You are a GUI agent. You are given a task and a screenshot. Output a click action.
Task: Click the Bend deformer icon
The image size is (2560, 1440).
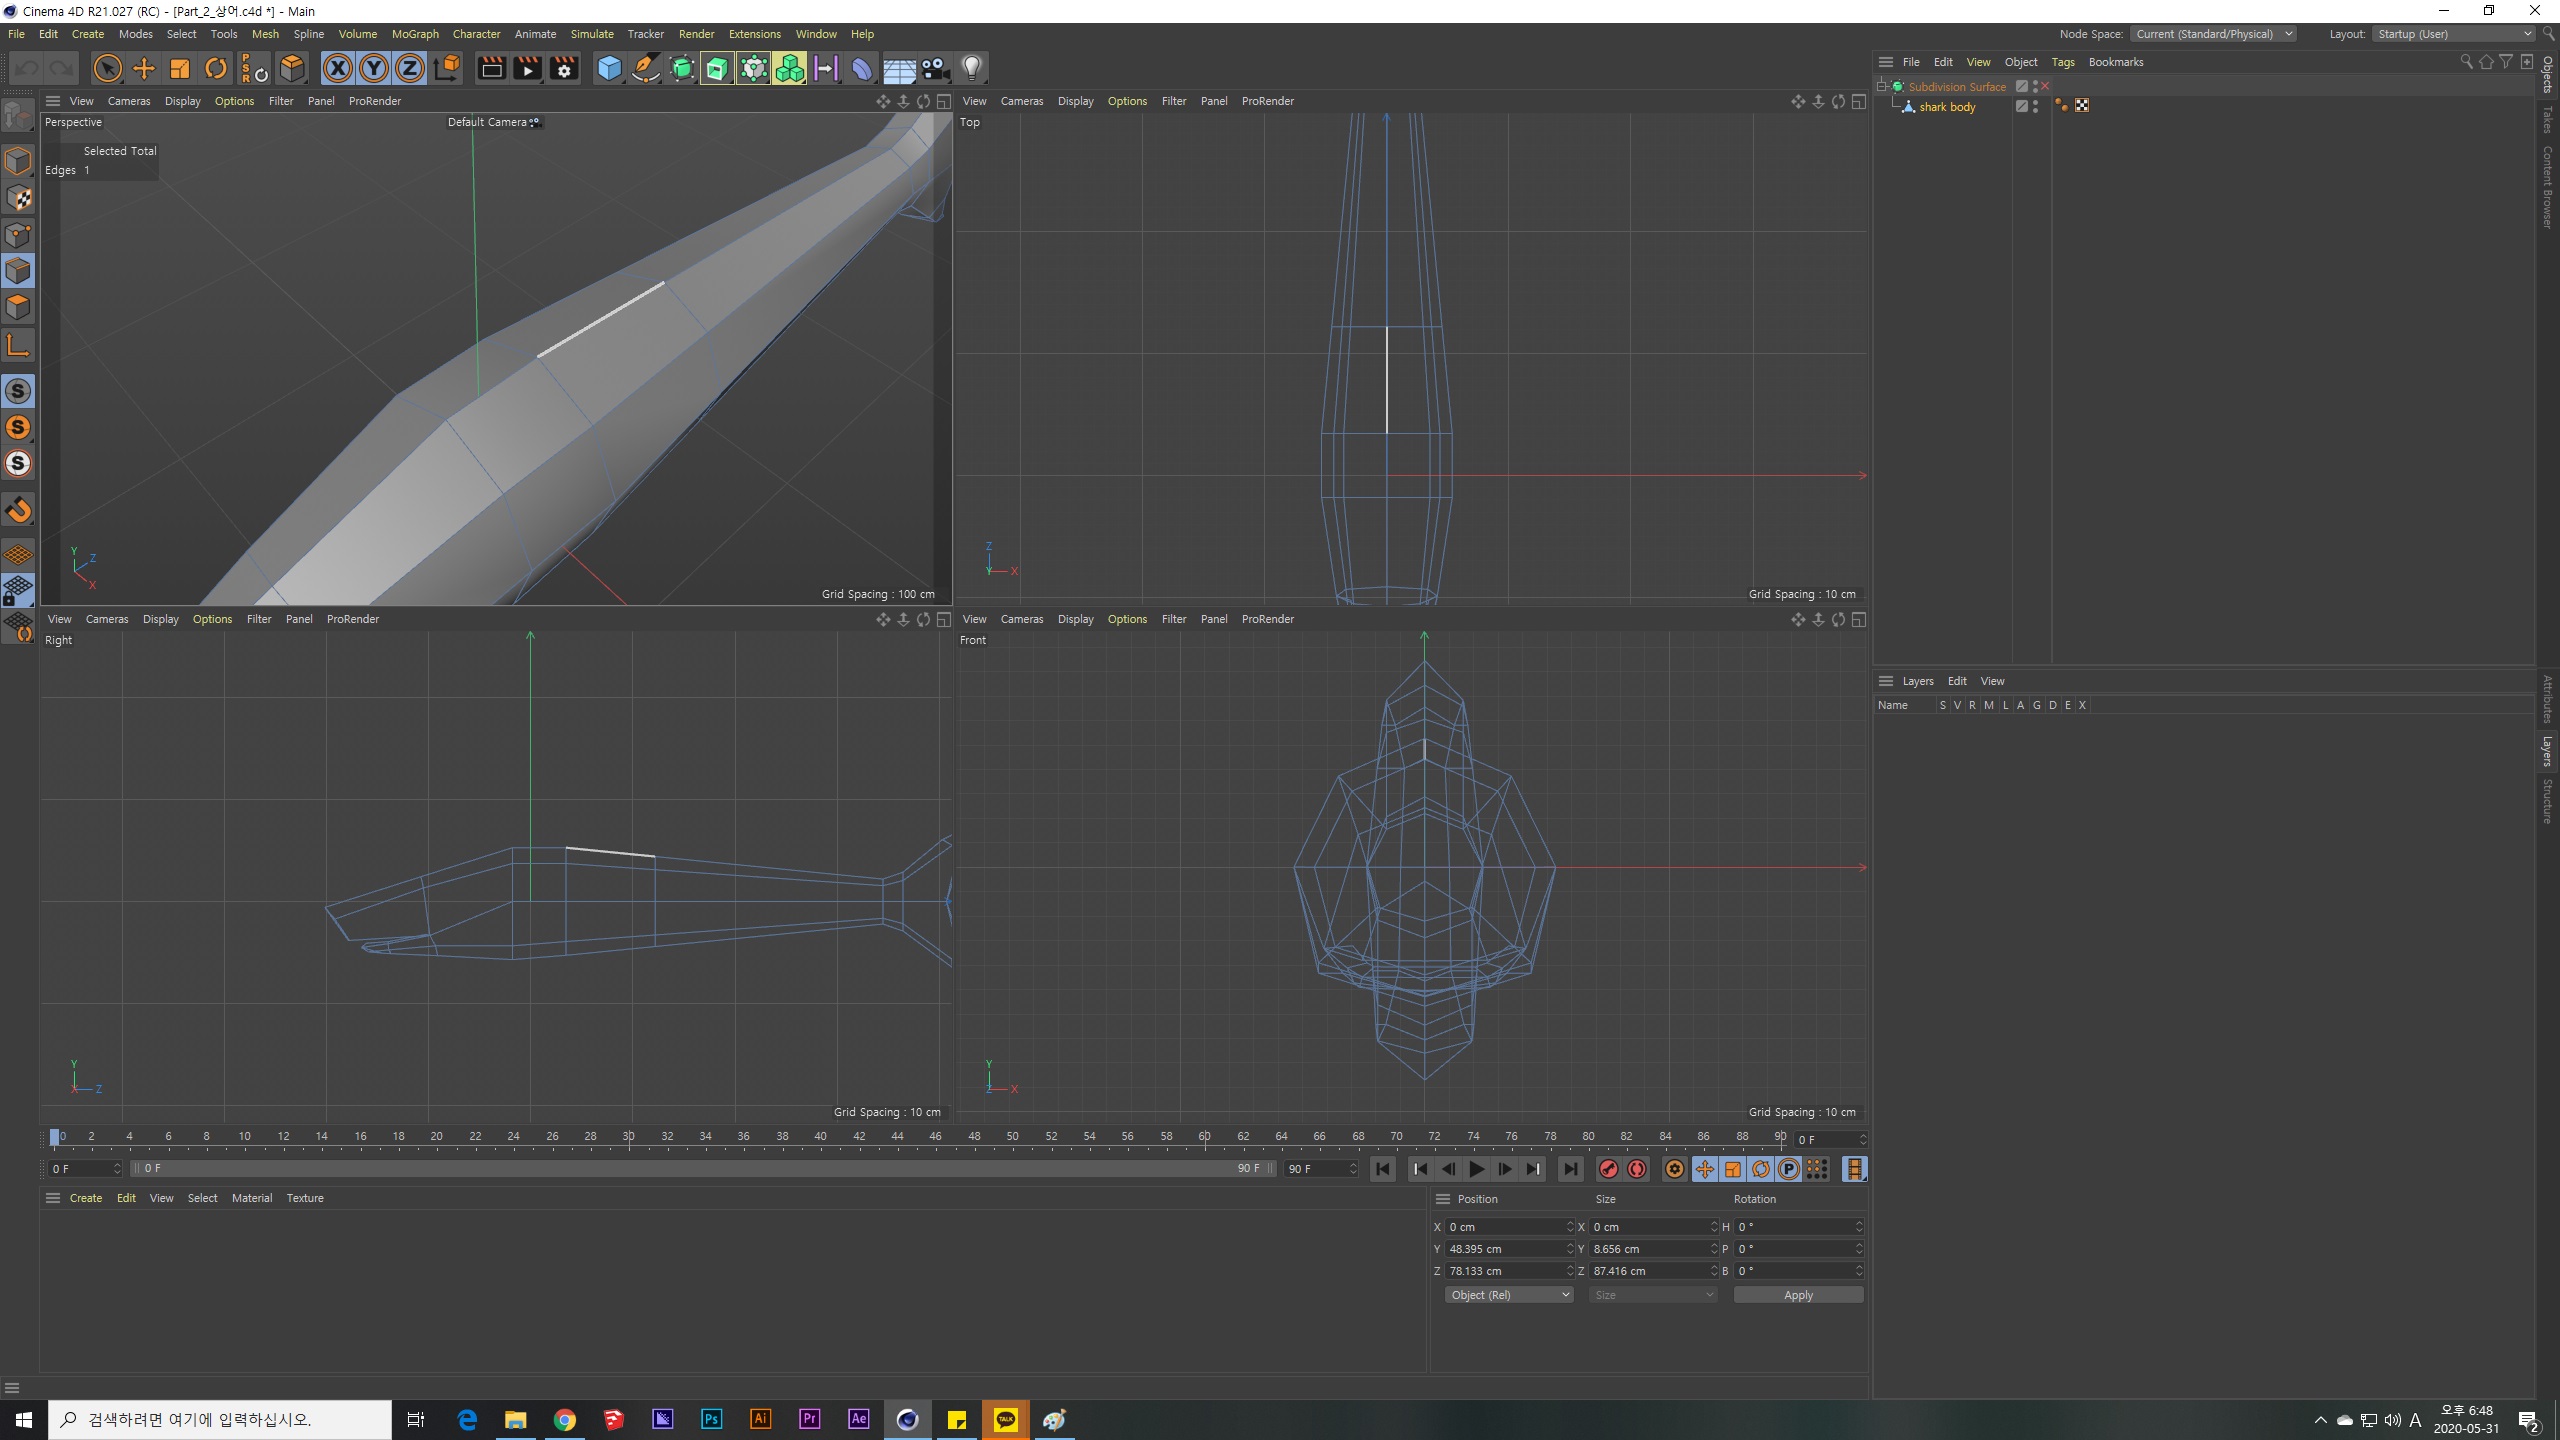[x=862, y=68]
